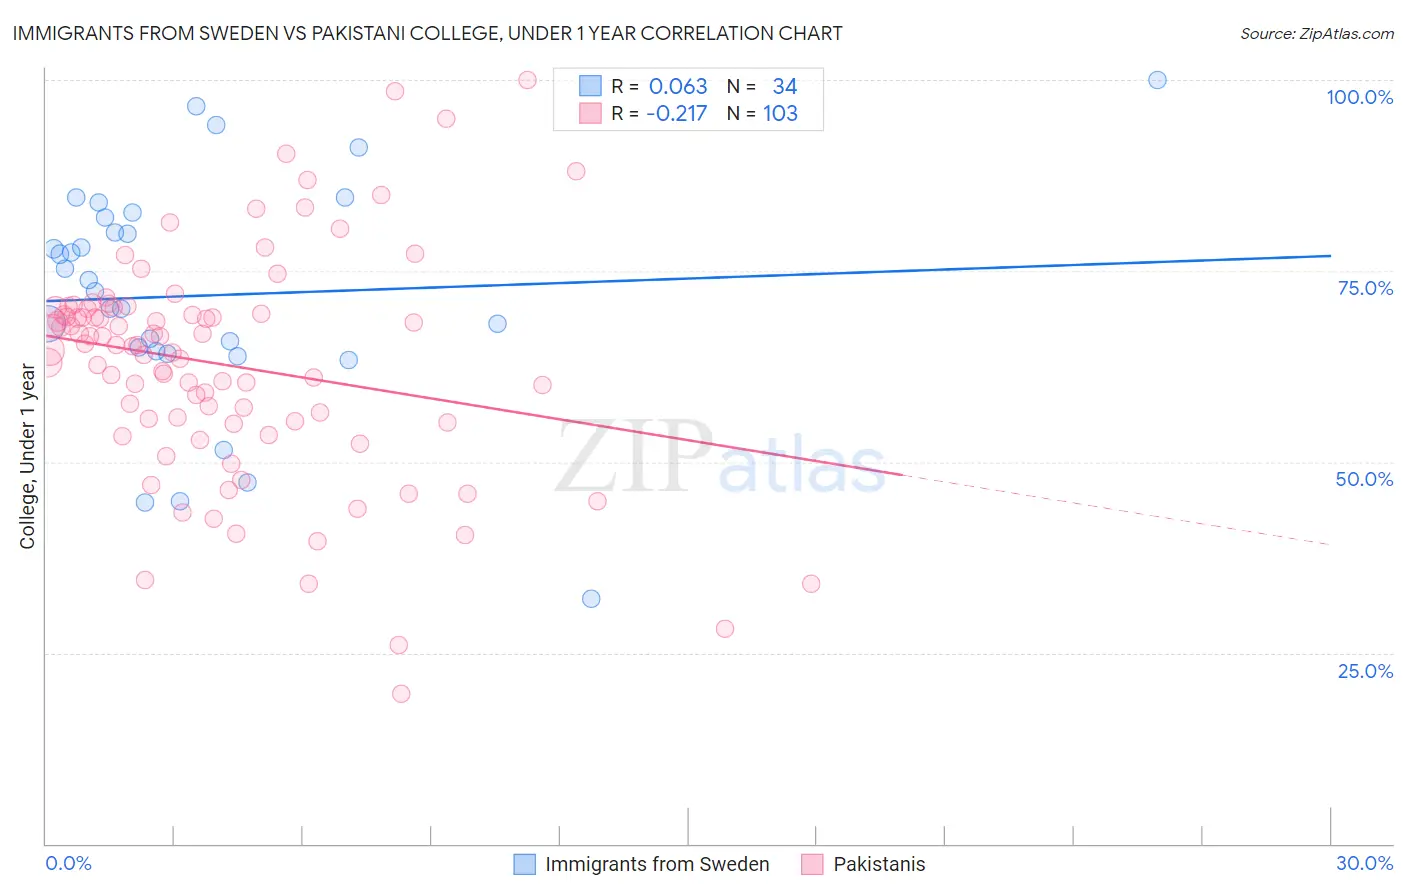Click the 75.0% y-axis label
The height and width of the screenshot is (892, 1406).
tap(1365, 288)
